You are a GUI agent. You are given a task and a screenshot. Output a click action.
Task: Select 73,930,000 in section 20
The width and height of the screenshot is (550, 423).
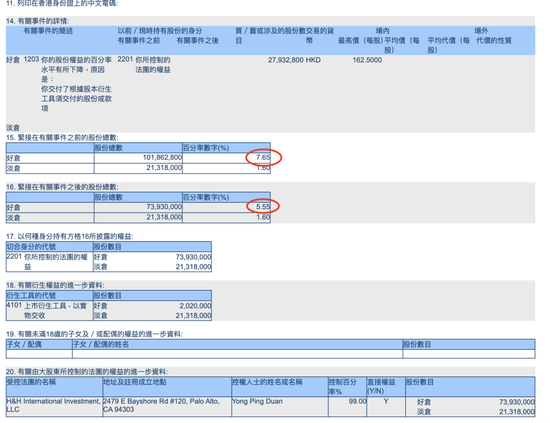pos(517,402)
